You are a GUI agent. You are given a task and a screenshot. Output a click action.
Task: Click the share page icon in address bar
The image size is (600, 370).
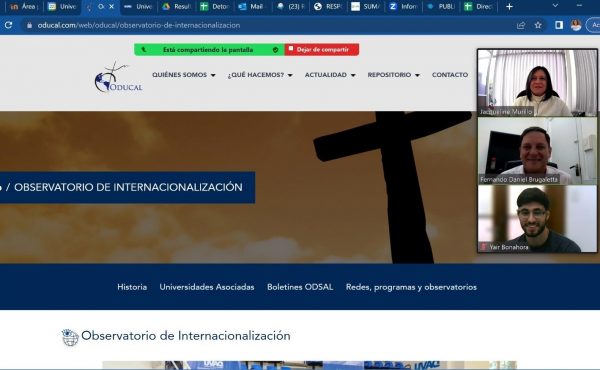coord(521,25)
